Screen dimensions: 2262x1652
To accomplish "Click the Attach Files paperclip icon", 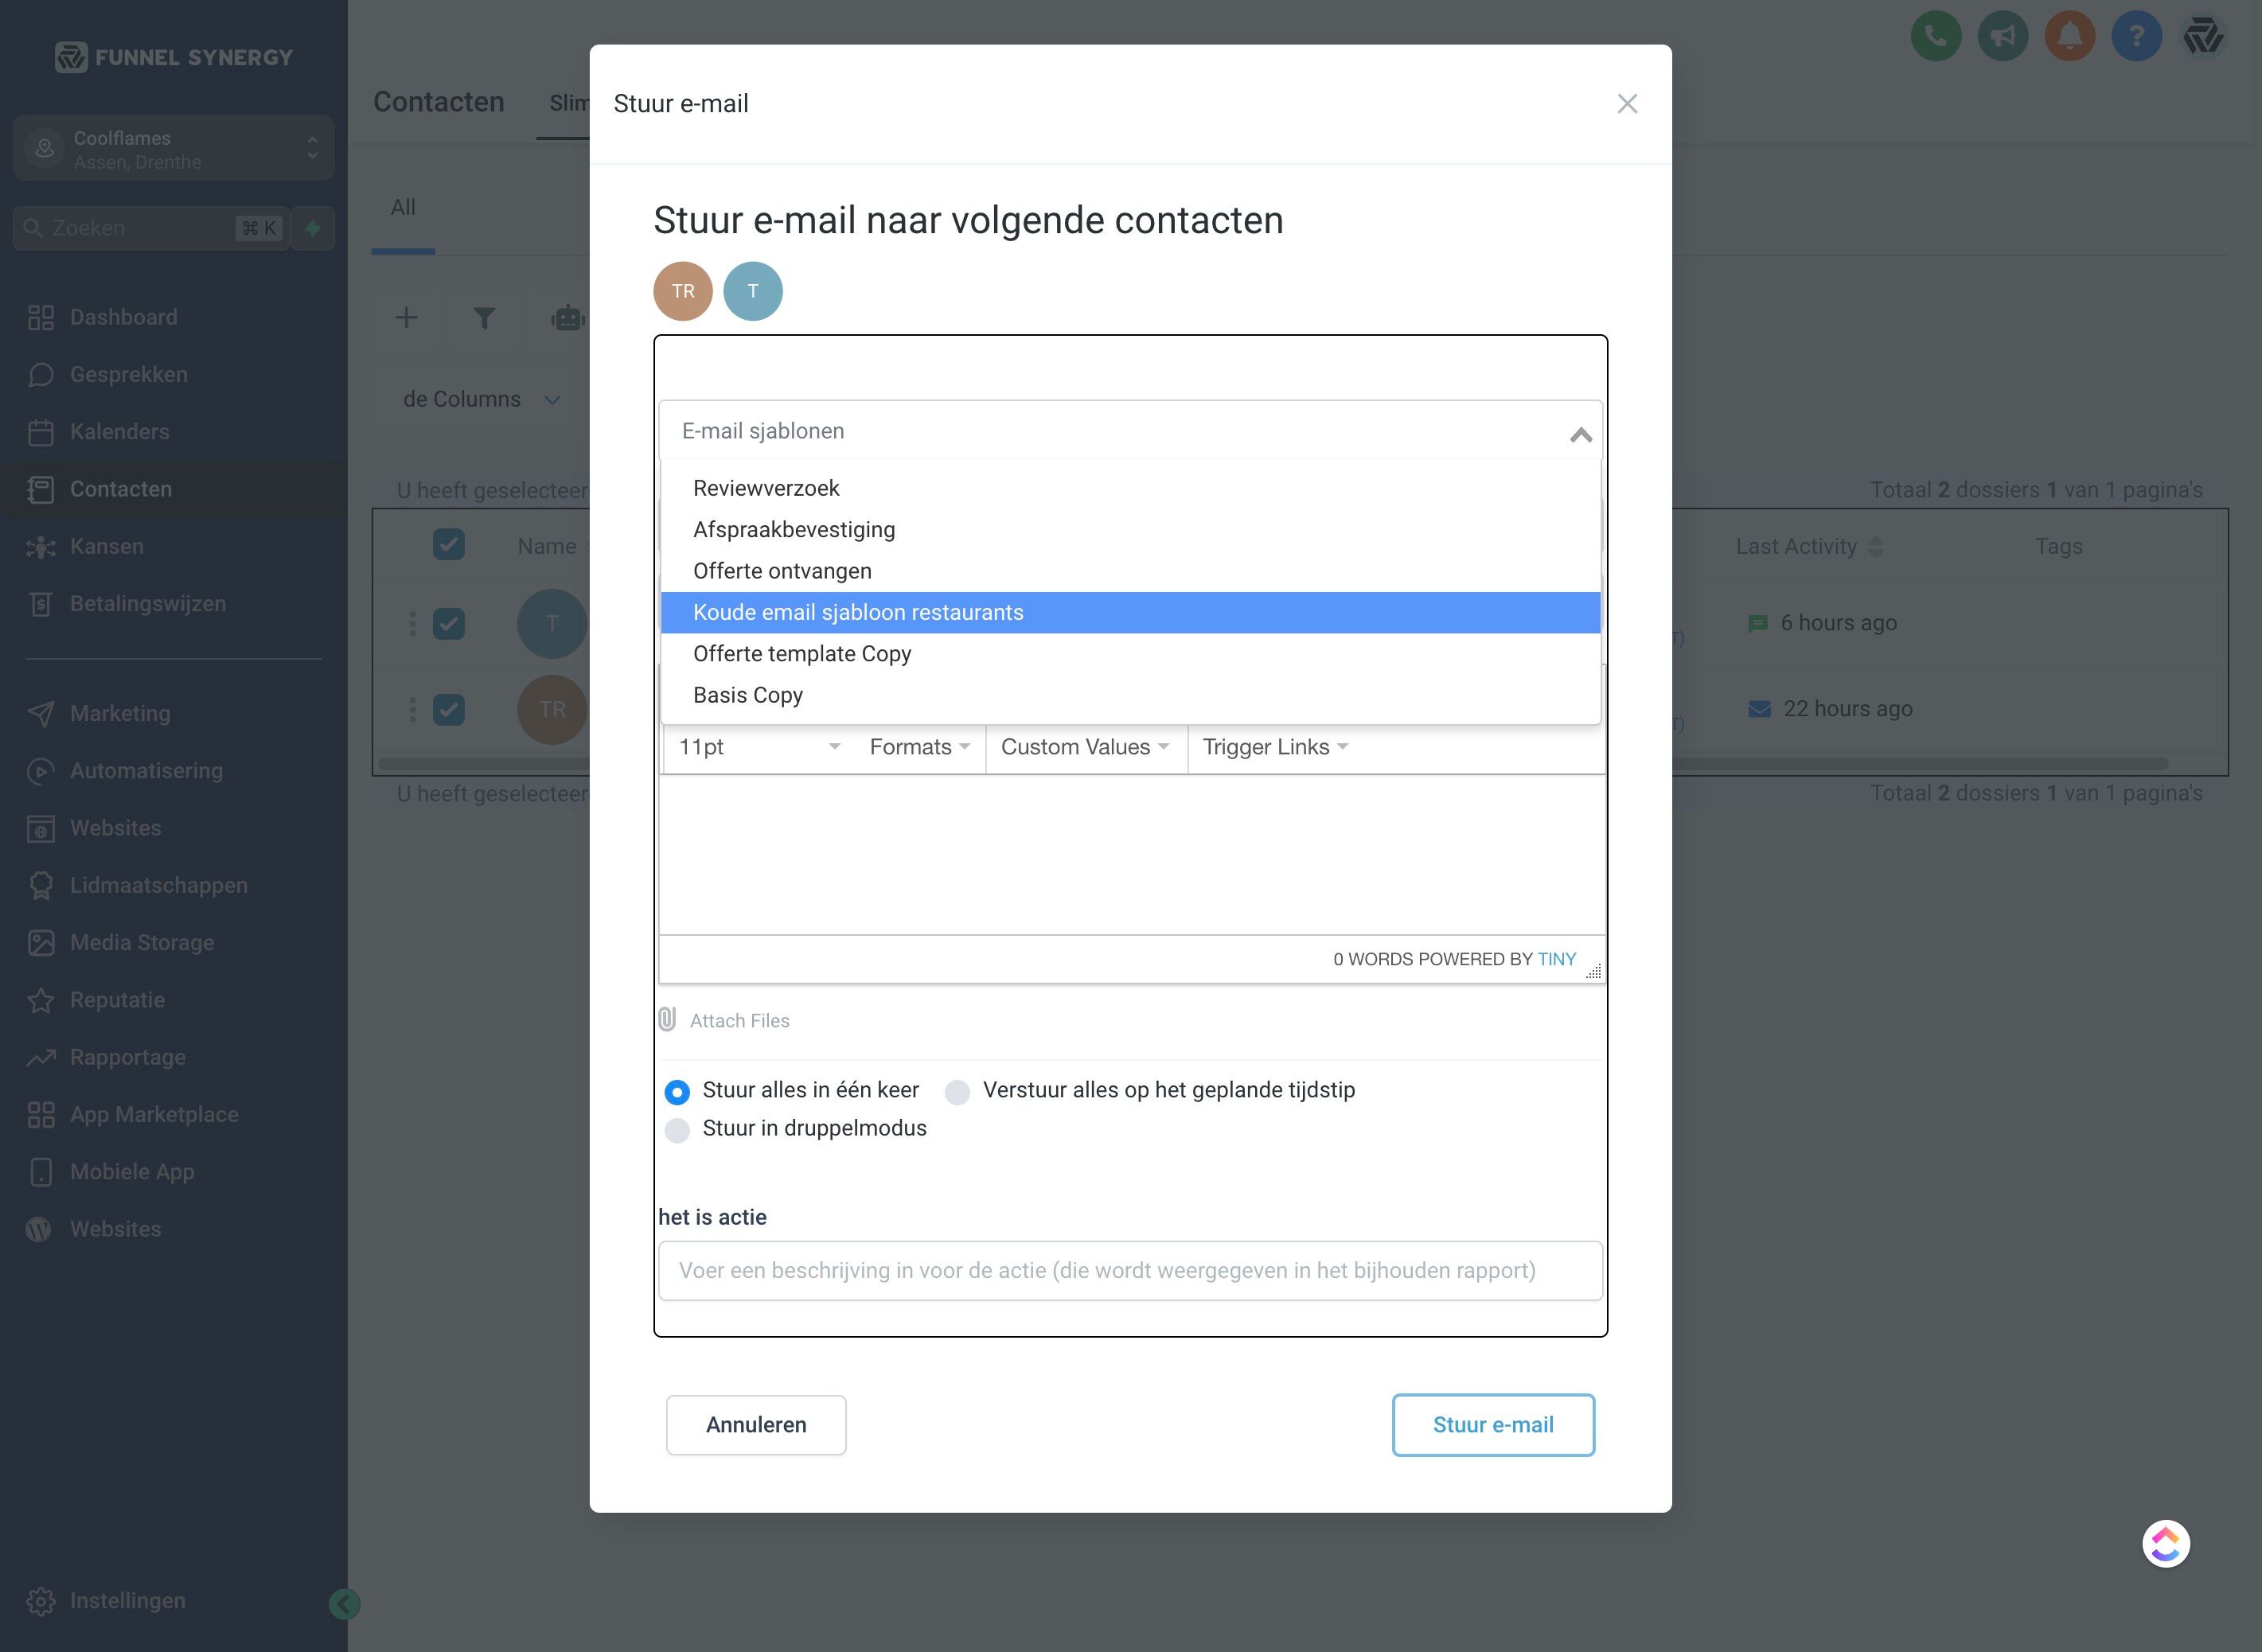I will pyautogui.click(x=667, y=1019).
